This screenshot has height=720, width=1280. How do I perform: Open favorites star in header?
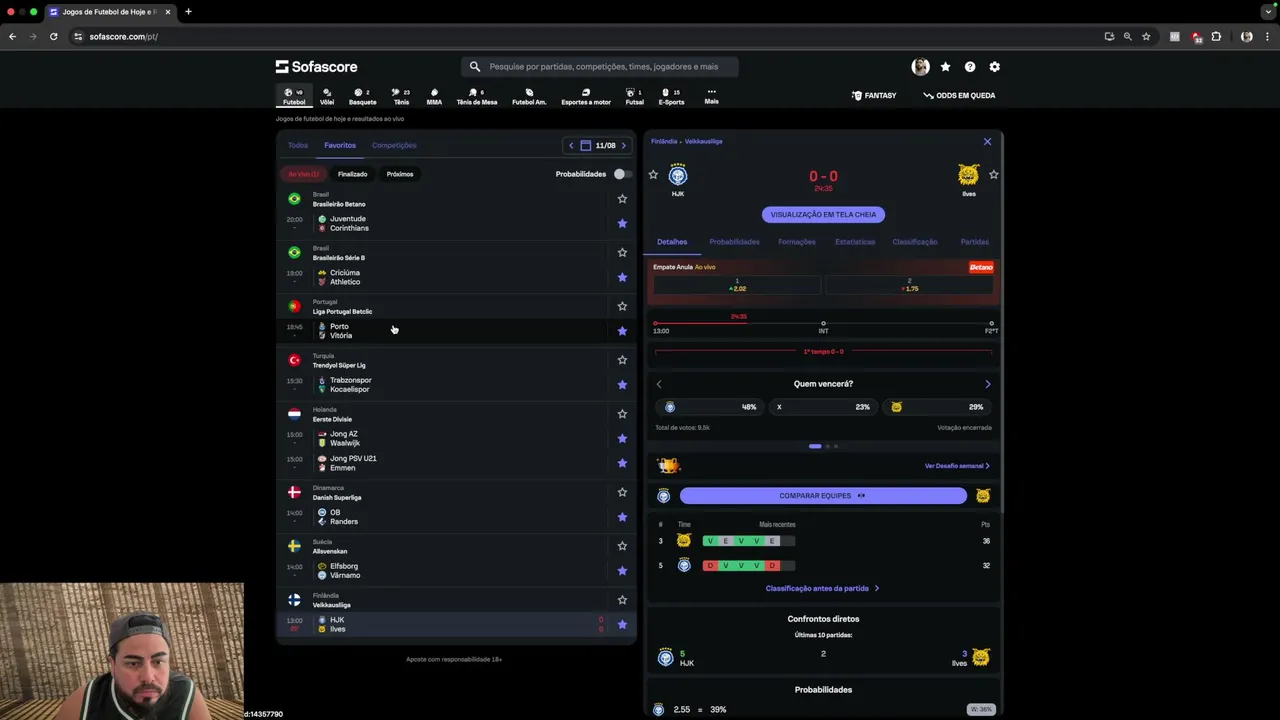(x=945, y=67)
